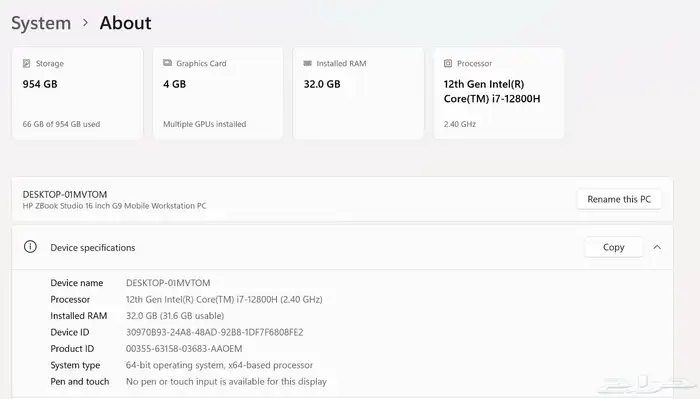Click the Product ID value

184,349
